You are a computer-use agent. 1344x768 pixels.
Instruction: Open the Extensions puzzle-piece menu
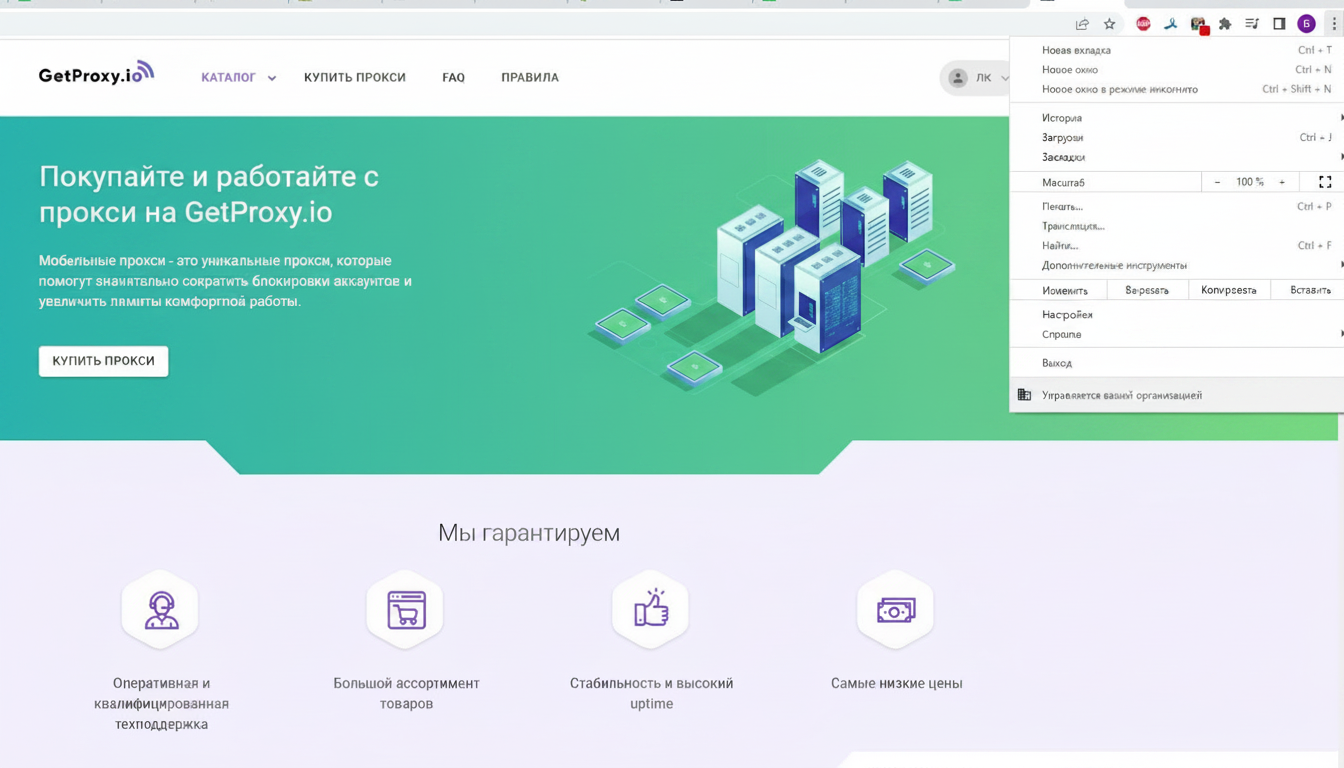1225,24
